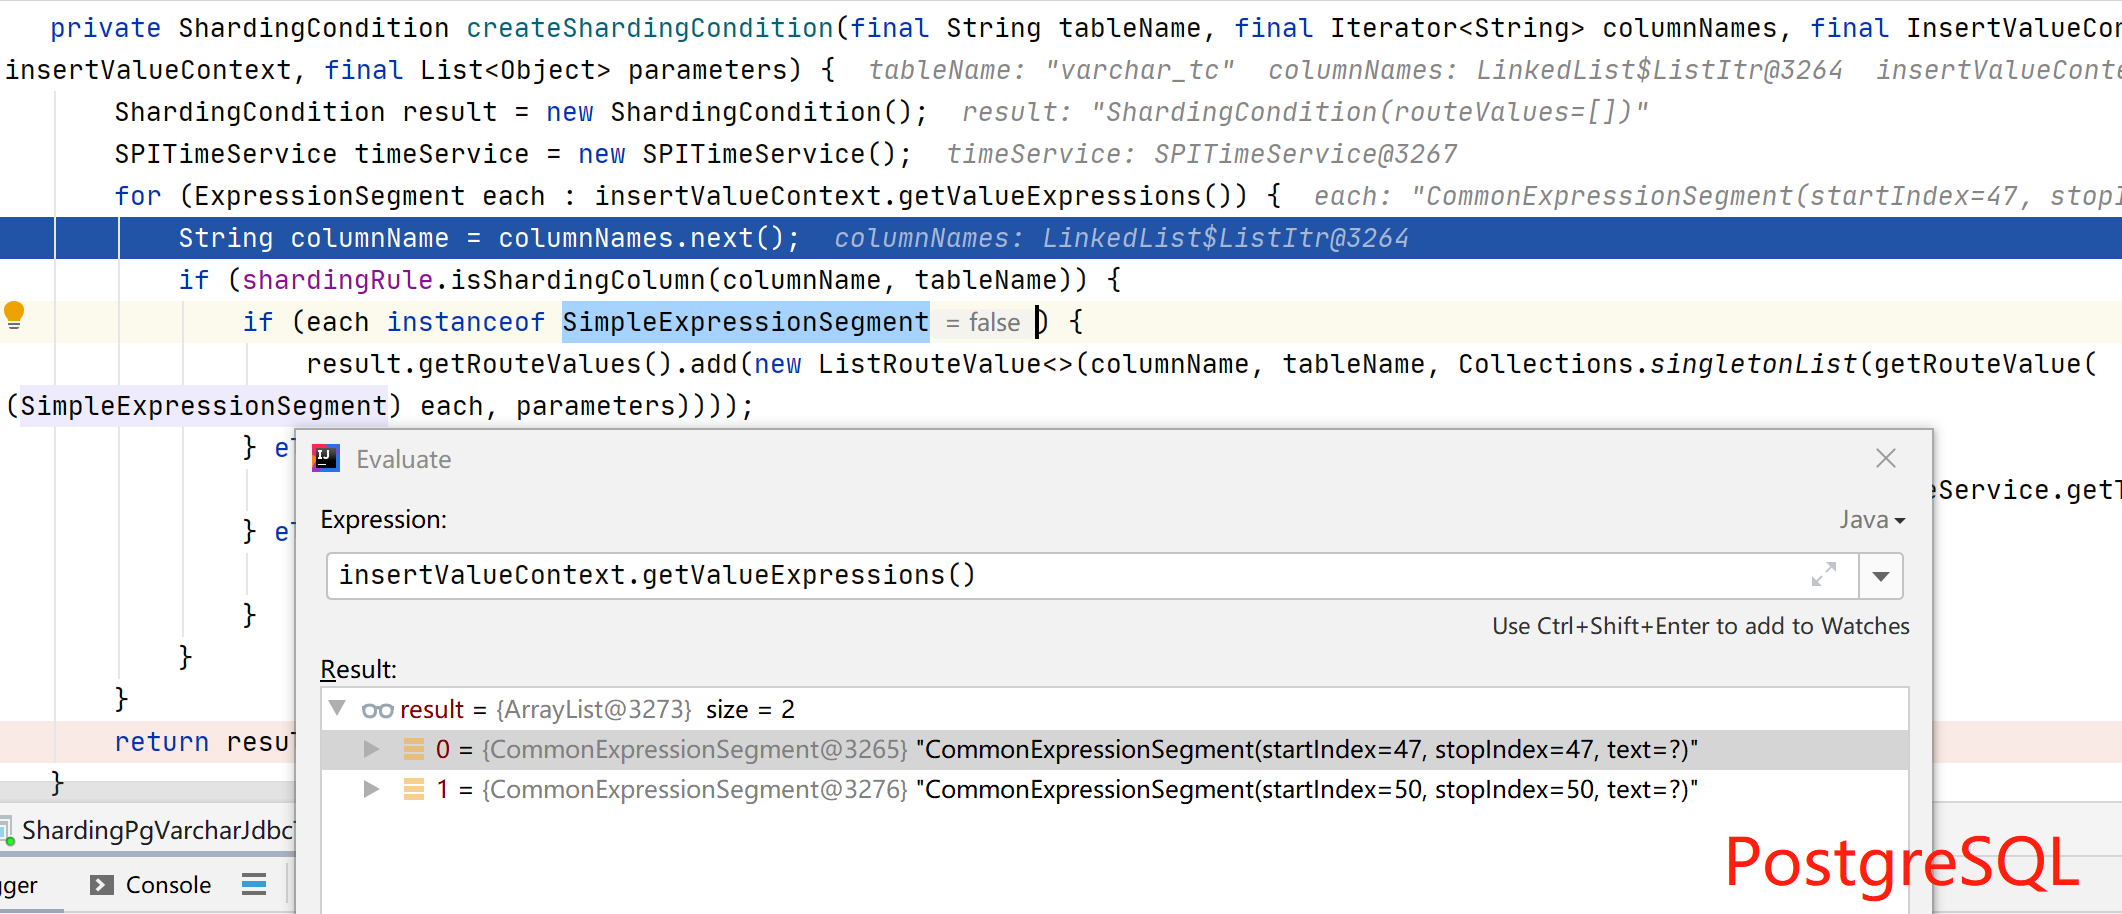
Task: Click the expand-to-multiline icon in expression field
Action: click(x=1825, y=575)
